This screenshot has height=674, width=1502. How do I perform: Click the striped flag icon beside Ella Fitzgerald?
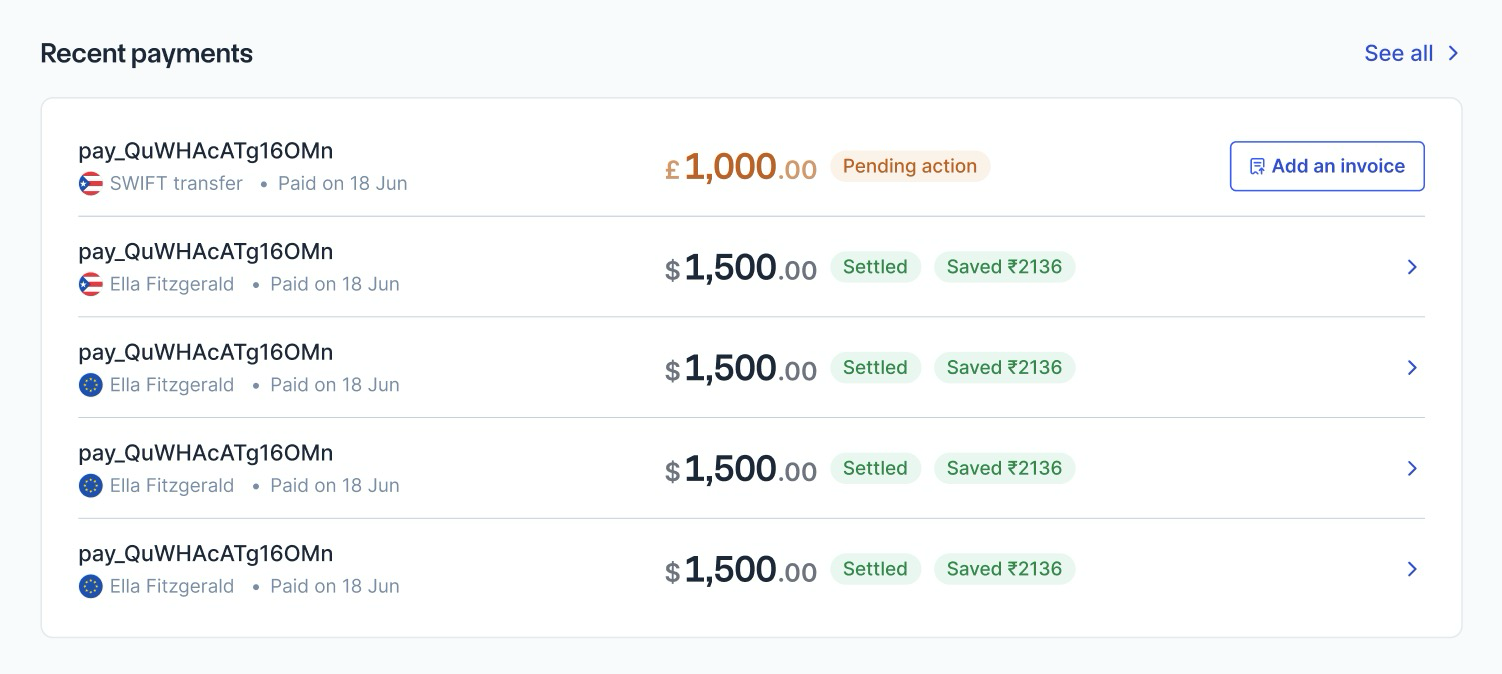(91, 285)
